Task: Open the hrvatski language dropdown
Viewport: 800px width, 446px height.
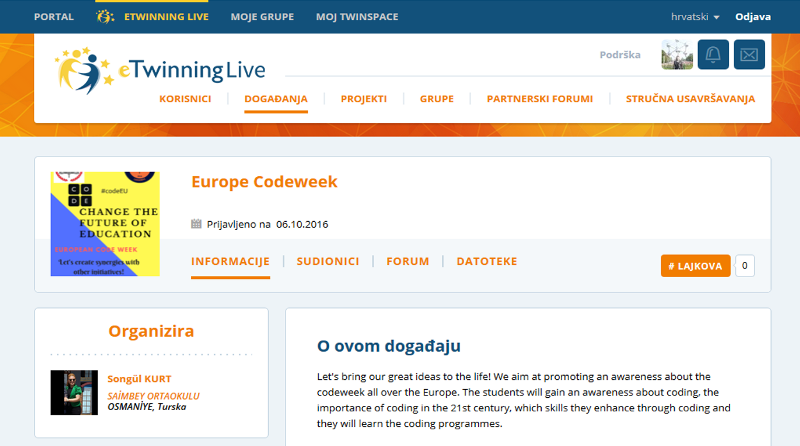Action: [695, 17]
